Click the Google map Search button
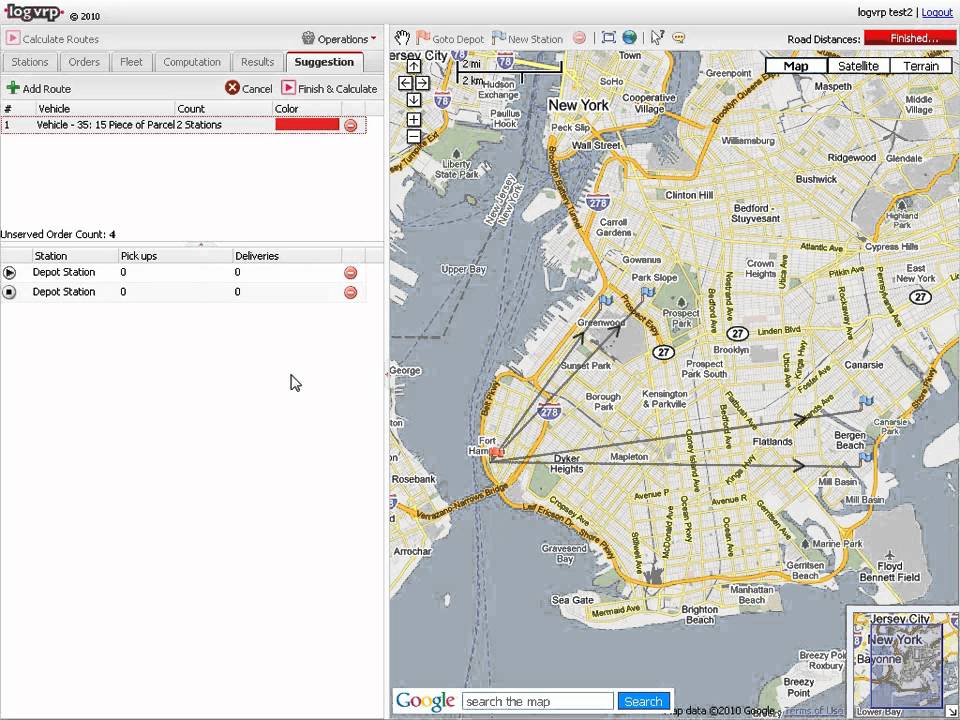This screenshot has height=720, width=960. 643,701
